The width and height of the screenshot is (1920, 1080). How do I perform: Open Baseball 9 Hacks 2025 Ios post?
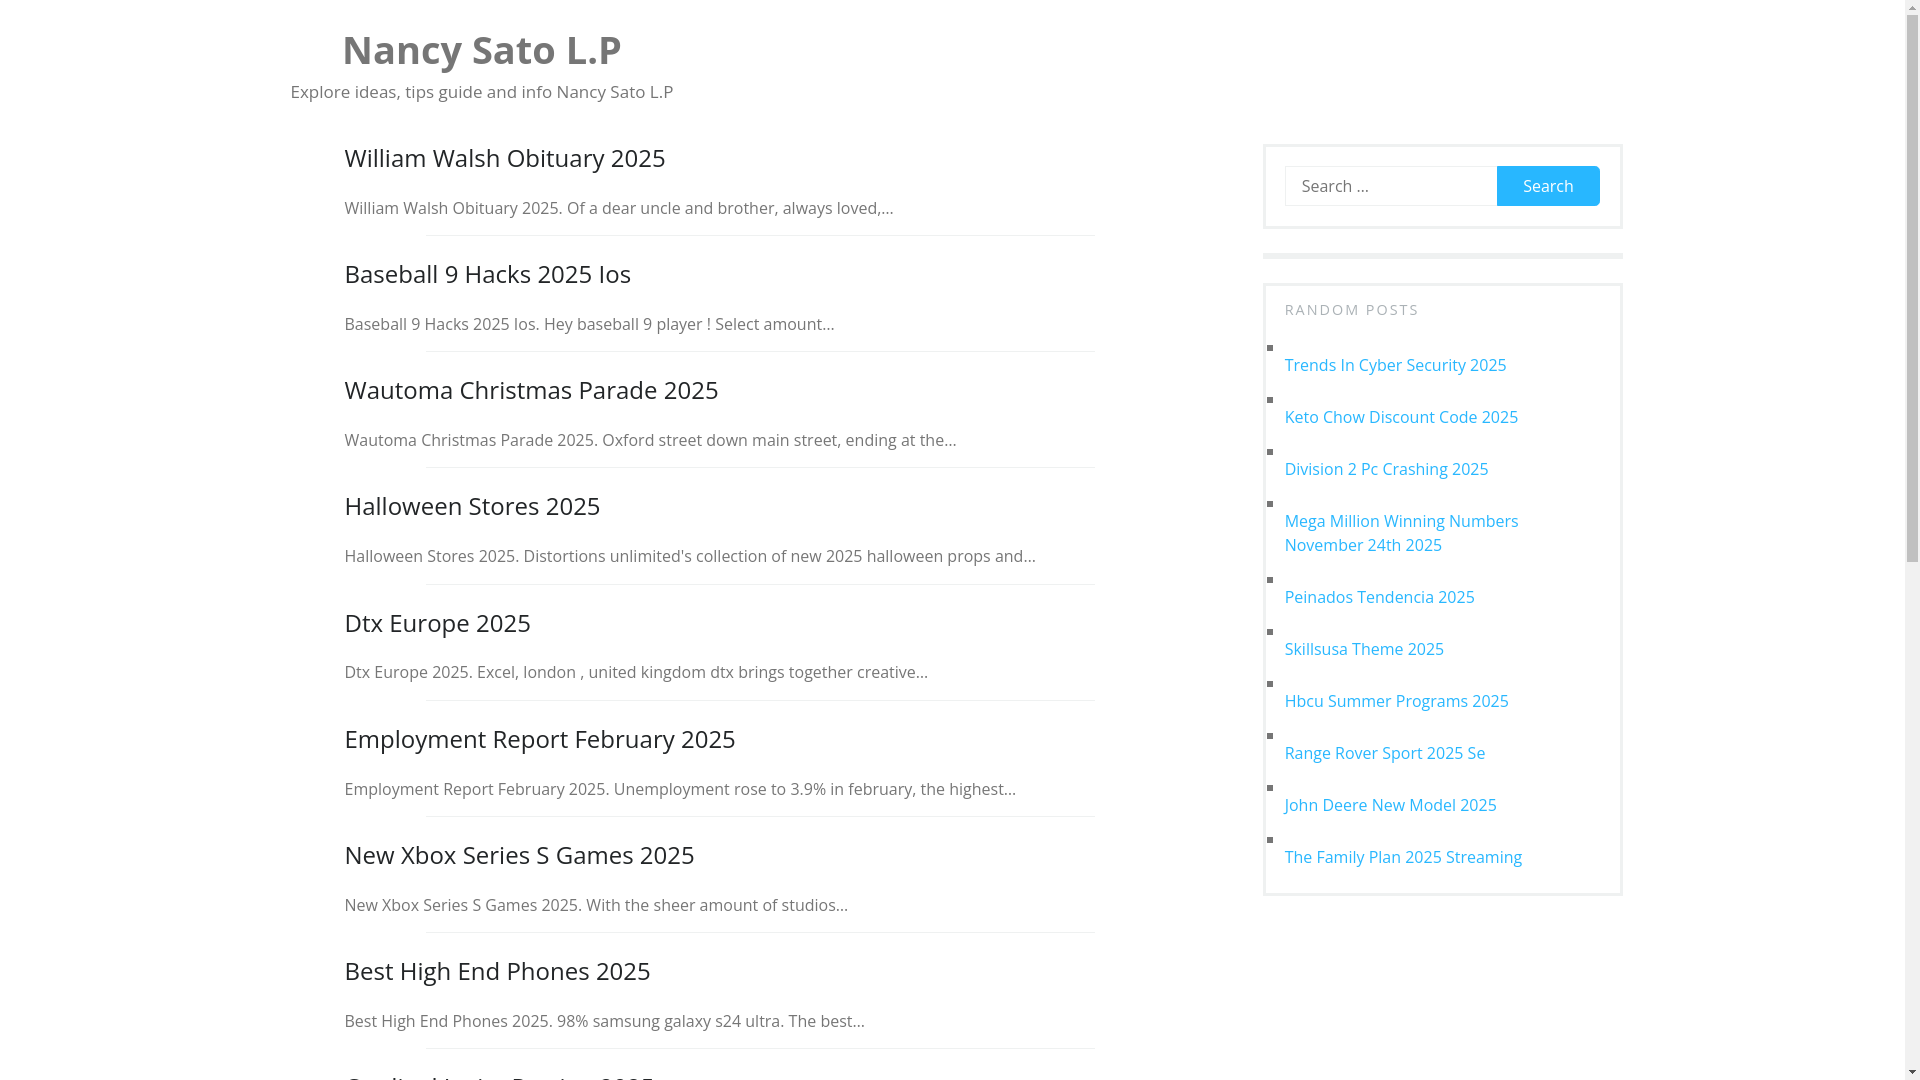[x=487, y=274]
